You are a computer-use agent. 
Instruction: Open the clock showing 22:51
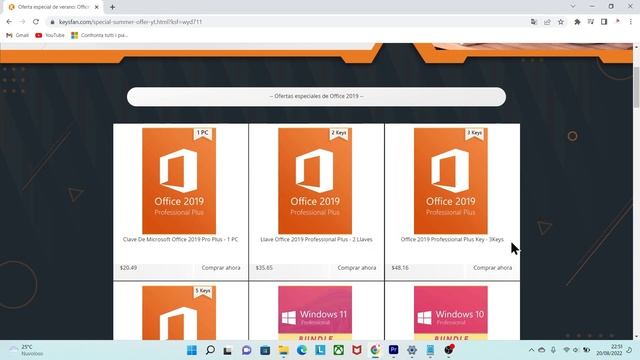pyautogui.click(x=610, y=350)
